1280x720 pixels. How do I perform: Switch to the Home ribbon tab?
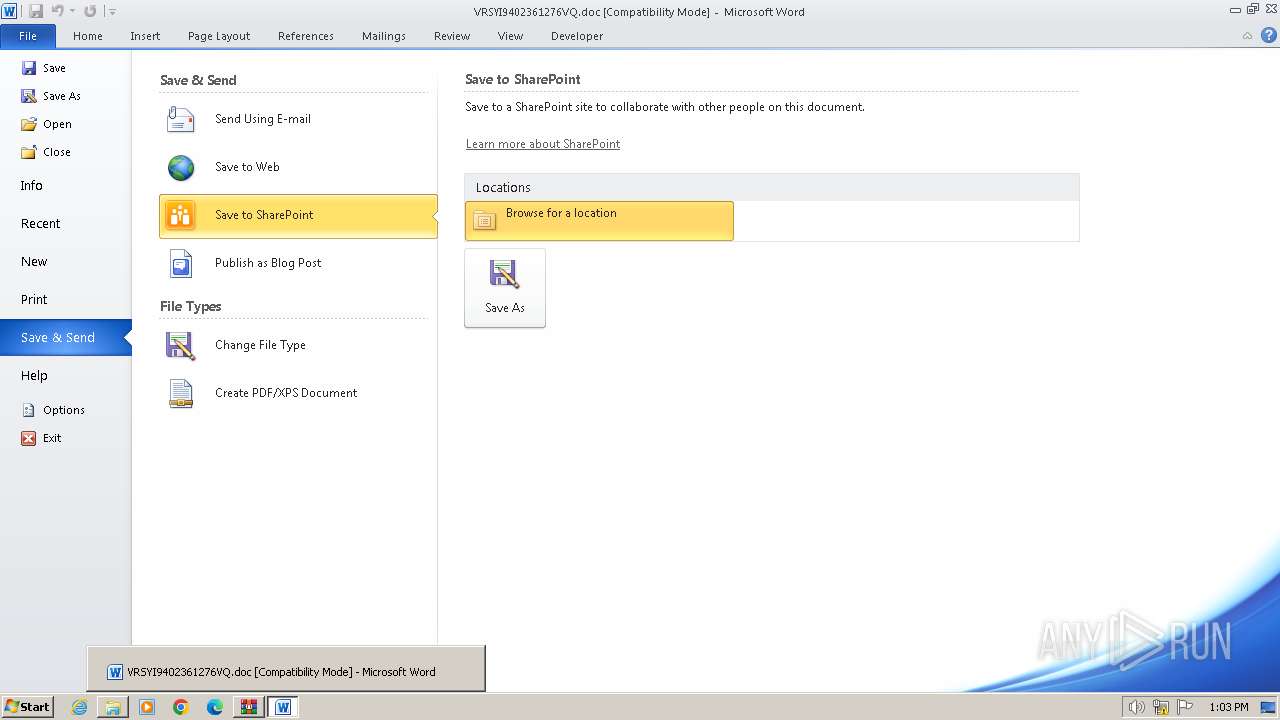[88, 36]
